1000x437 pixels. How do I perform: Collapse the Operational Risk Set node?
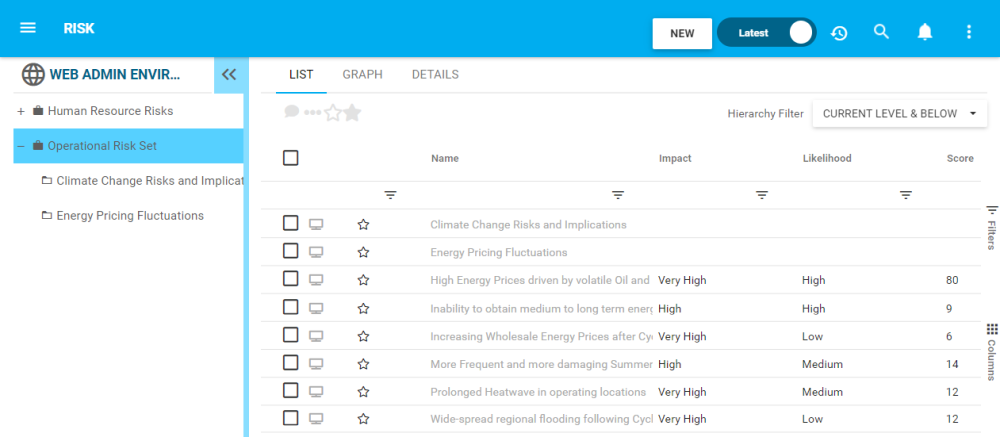pos(21,146)
